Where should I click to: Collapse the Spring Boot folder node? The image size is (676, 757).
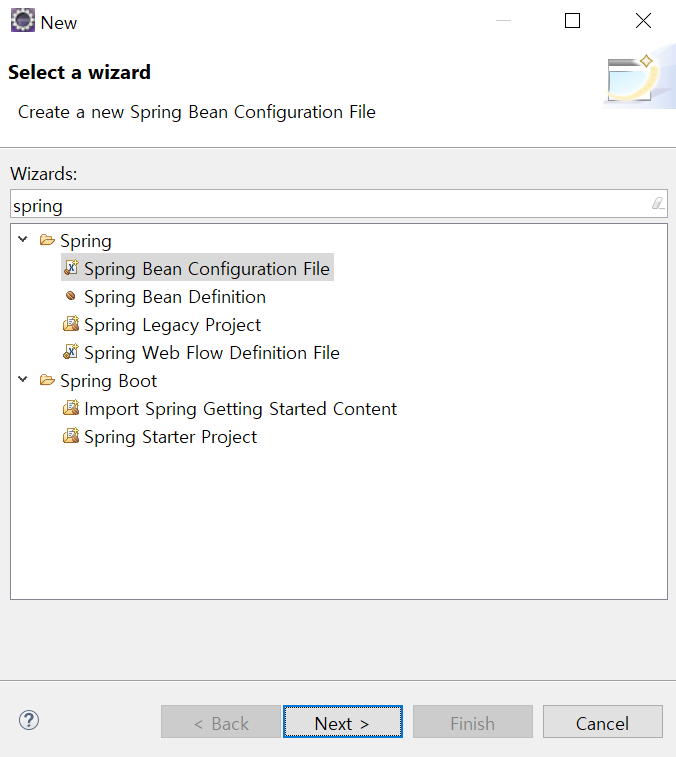tap(23, 379)
